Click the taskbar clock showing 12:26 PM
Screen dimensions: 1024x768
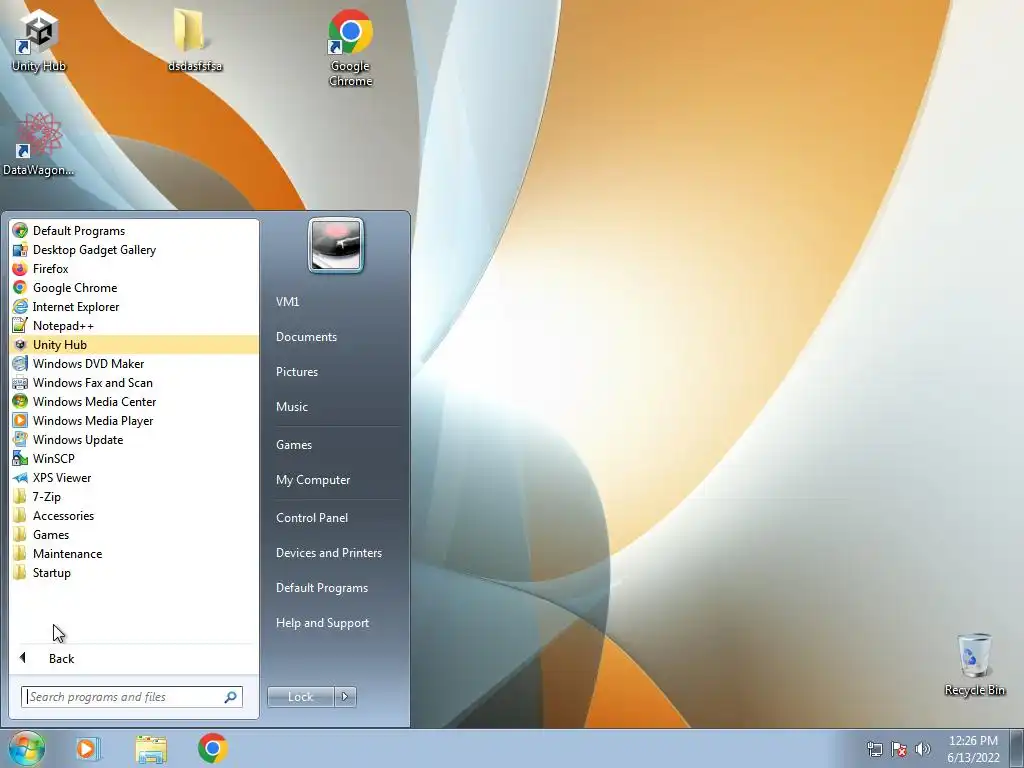click(973, 748)
